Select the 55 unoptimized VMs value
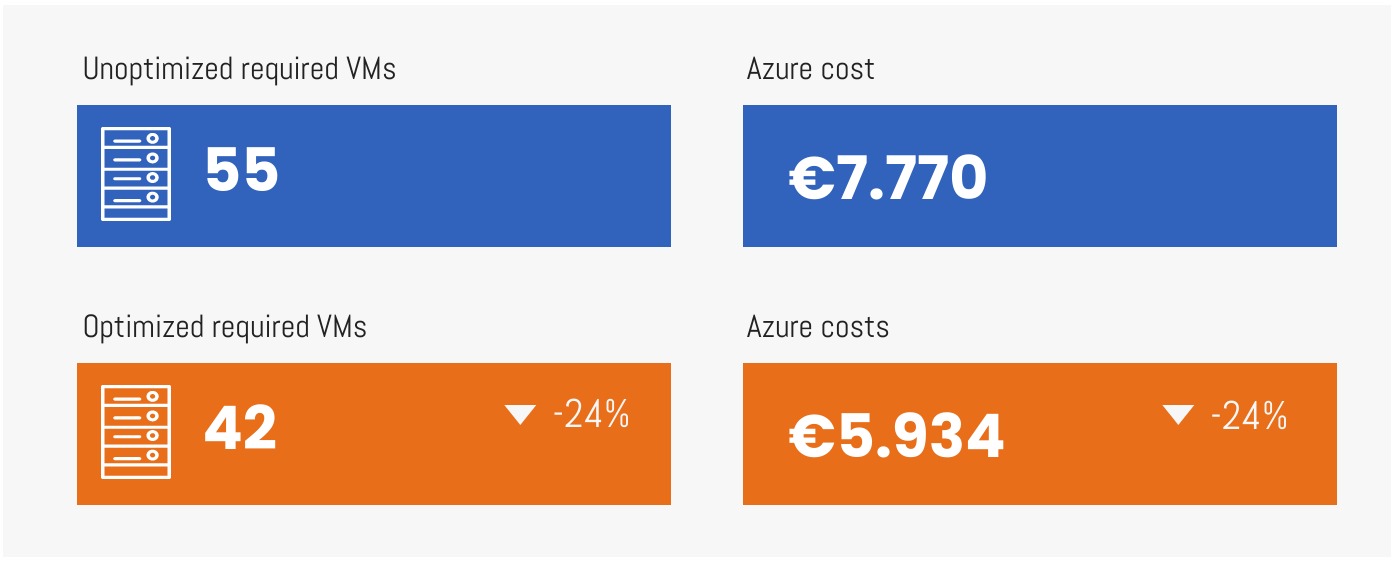The height and width of the screenshot is (561, 1397). (x=242, y=170)
